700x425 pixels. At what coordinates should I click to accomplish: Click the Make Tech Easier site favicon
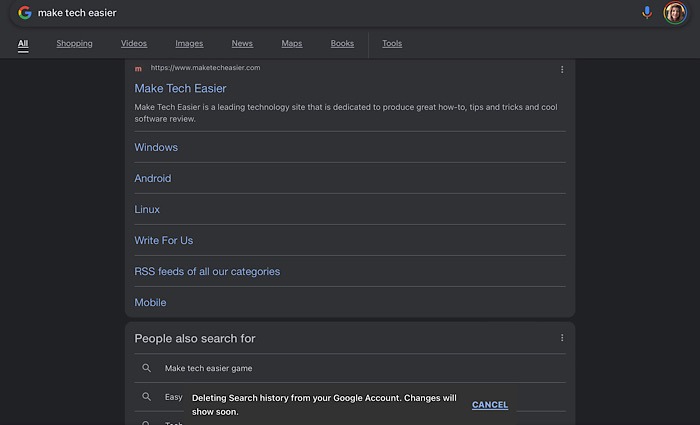(139, 69)
